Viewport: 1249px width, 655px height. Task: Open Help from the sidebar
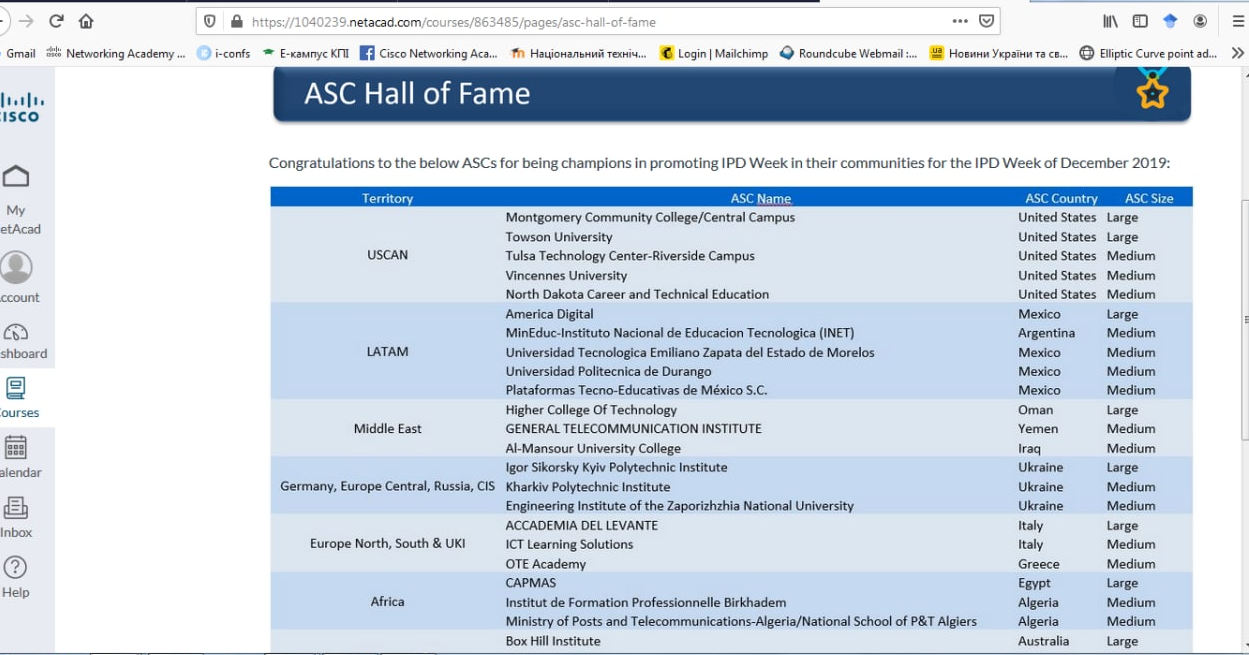(x=16, y=578)
